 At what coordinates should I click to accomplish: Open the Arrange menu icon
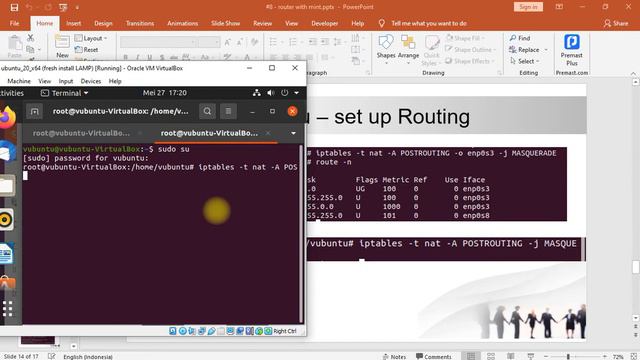tap(408, 47)
